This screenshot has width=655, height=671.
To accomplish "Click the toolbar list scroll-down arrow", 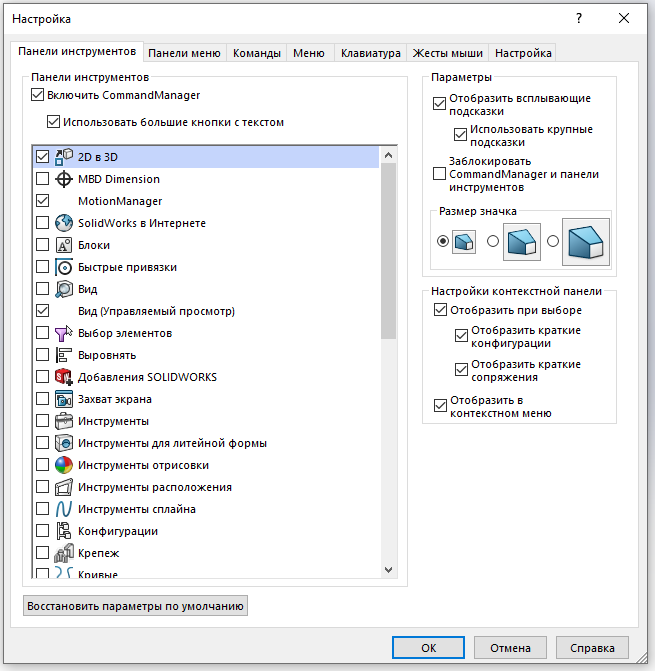I will 388,570.
